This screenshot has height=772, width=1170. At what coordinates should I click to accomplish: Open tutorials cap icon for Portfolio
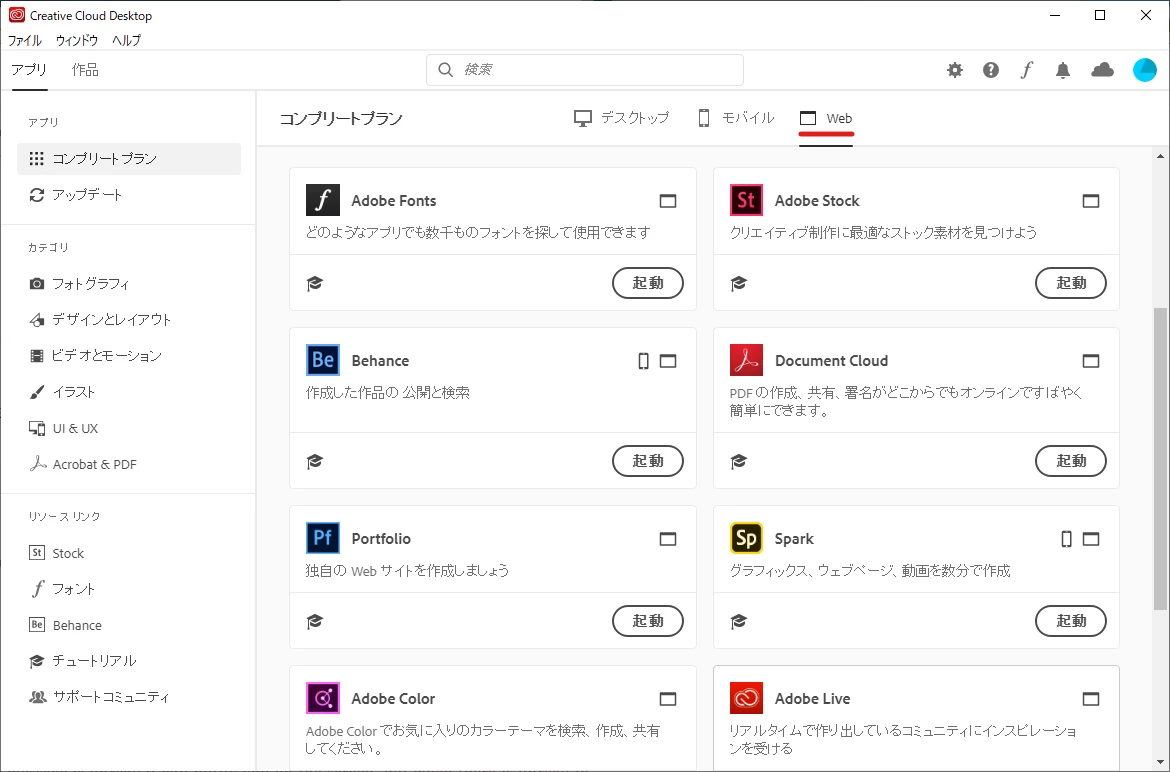pyautogui.click(x=315, y=621)
